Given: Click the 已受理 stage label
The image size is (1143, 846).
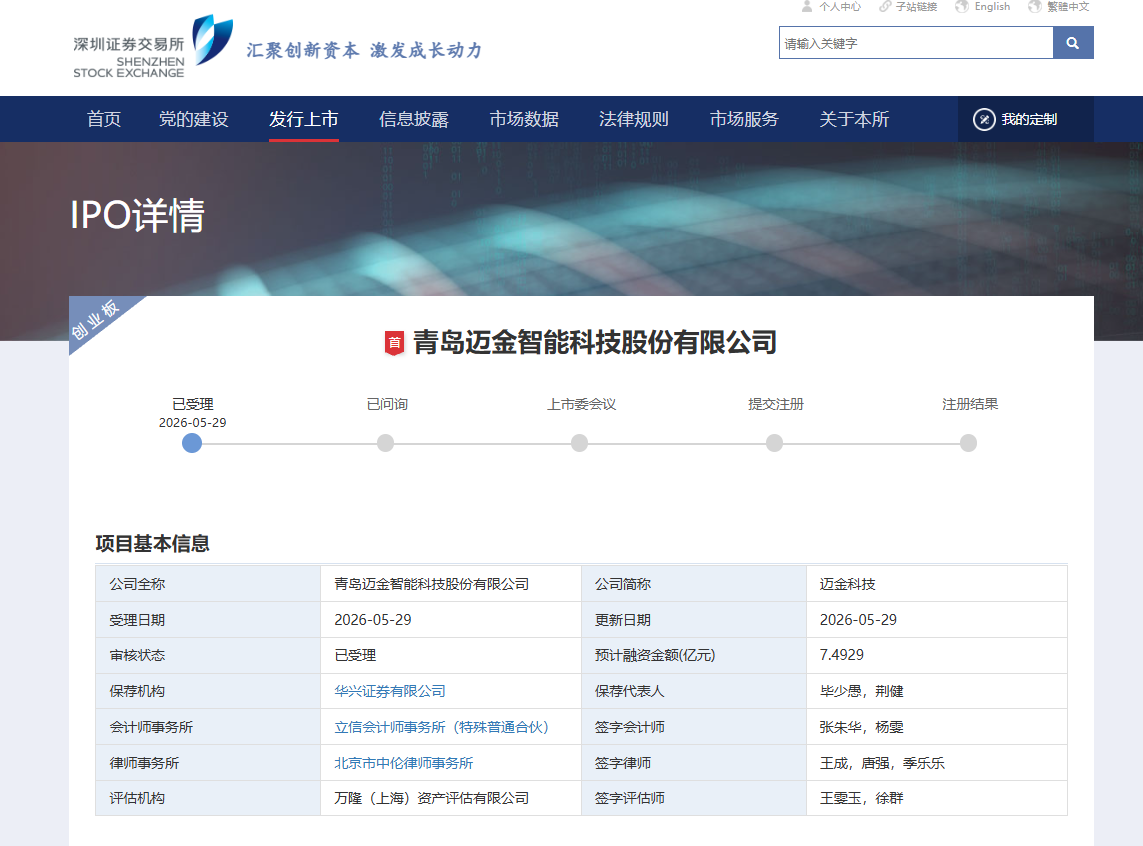Looking at the screenshot, I should coord(192,404).
